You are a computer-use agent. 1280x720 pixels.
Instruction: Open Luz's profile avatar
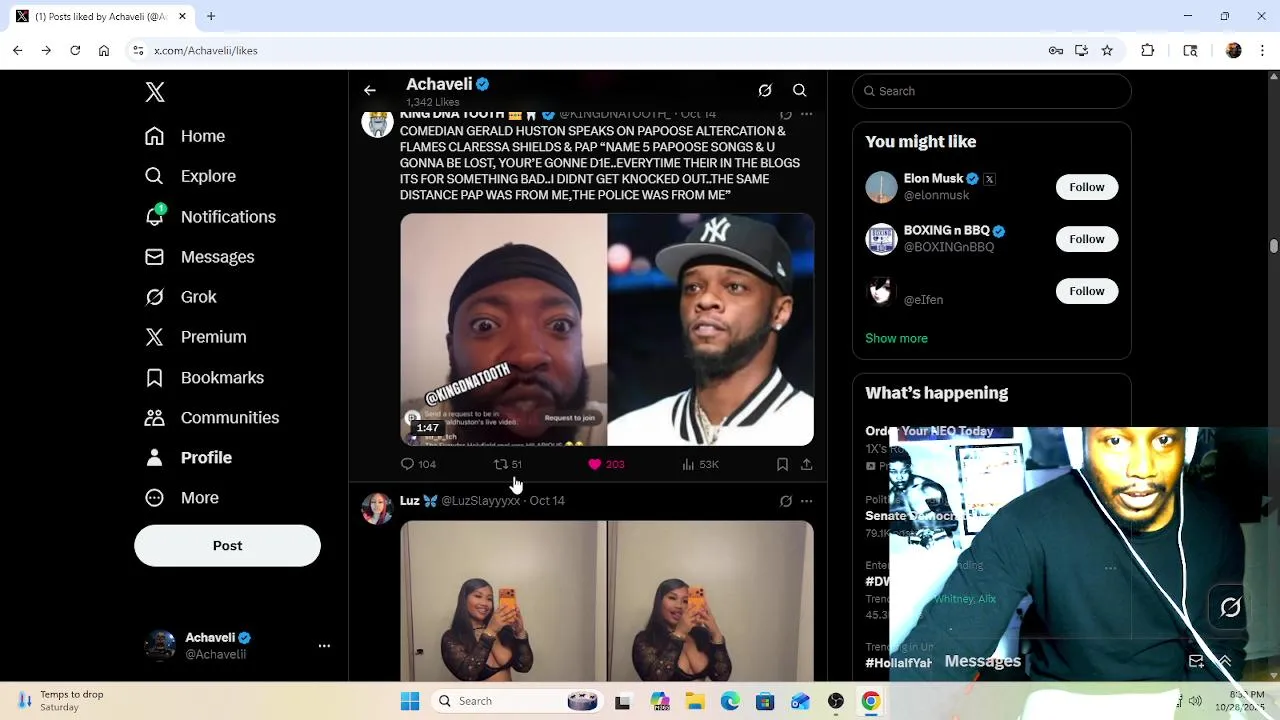coord(377,508)
